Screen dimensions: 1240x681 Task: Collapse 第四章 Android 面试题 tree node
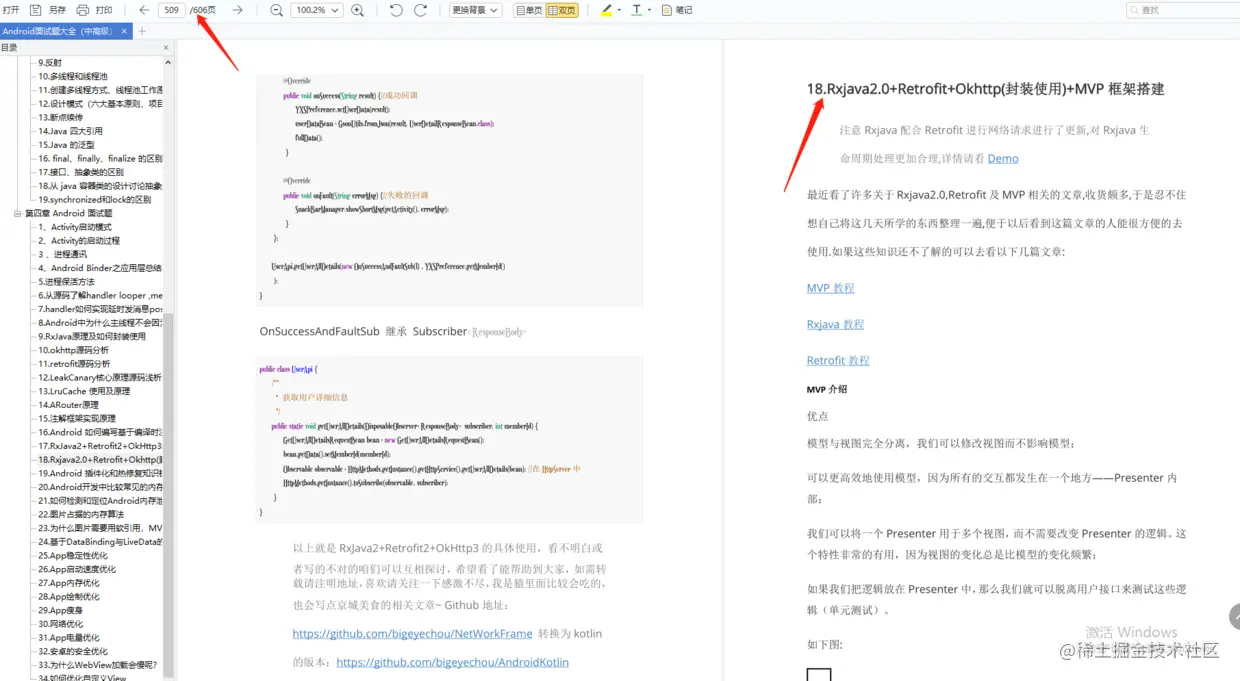[x=18, y=213]
